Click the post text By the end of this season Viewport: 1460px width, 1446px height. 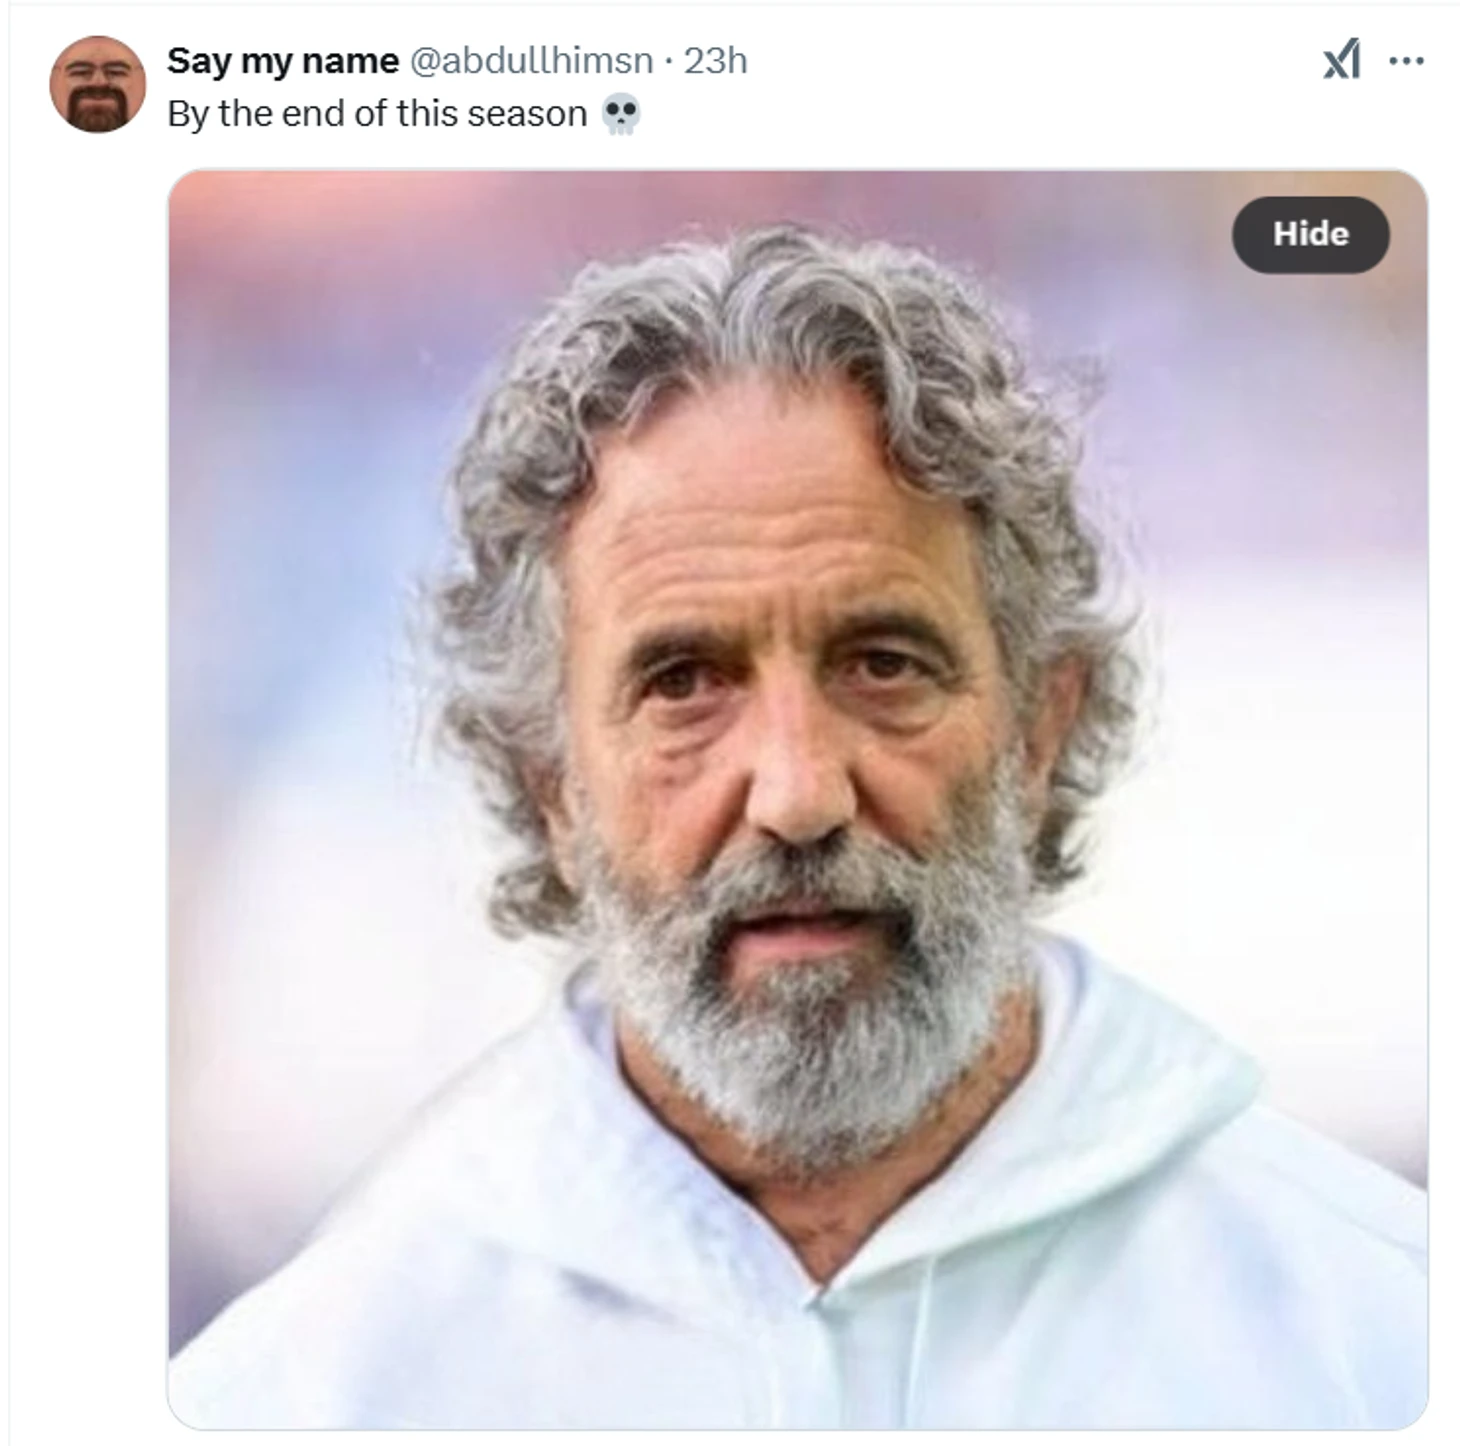[x=377, y=114]
